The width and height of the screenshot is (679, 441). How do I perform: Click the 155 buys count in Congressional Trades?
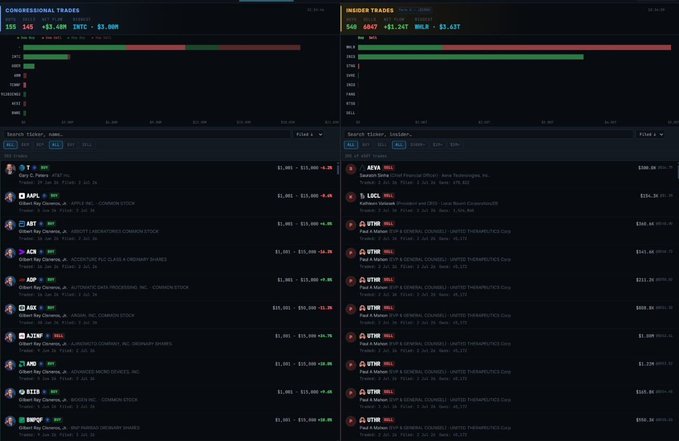(x=11, y=27)
